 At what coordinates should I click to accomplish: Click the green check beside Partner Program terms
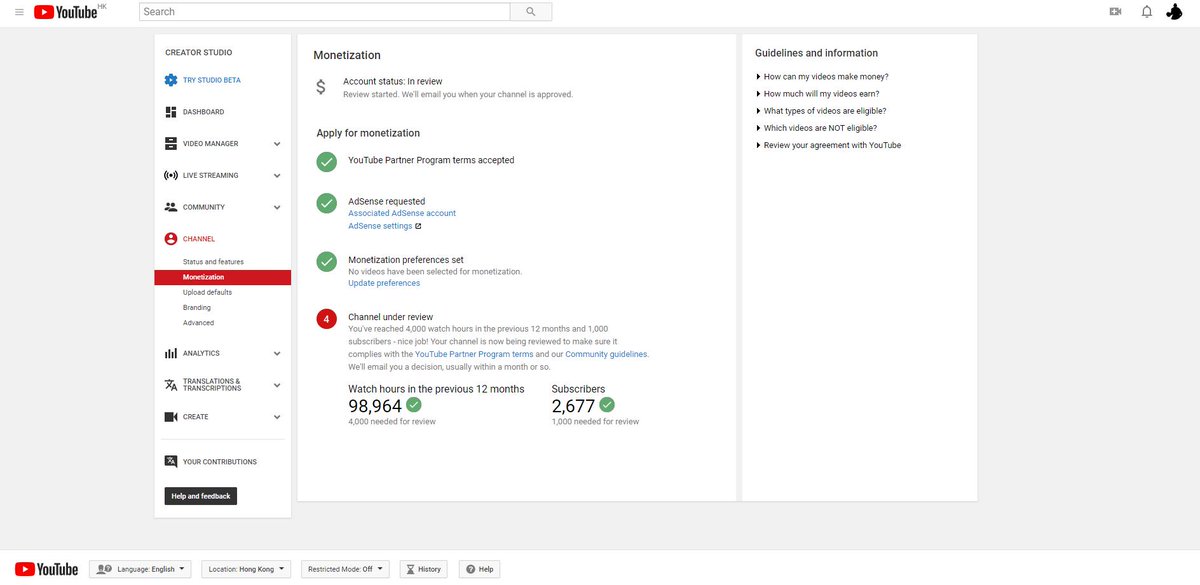[326, 161]
